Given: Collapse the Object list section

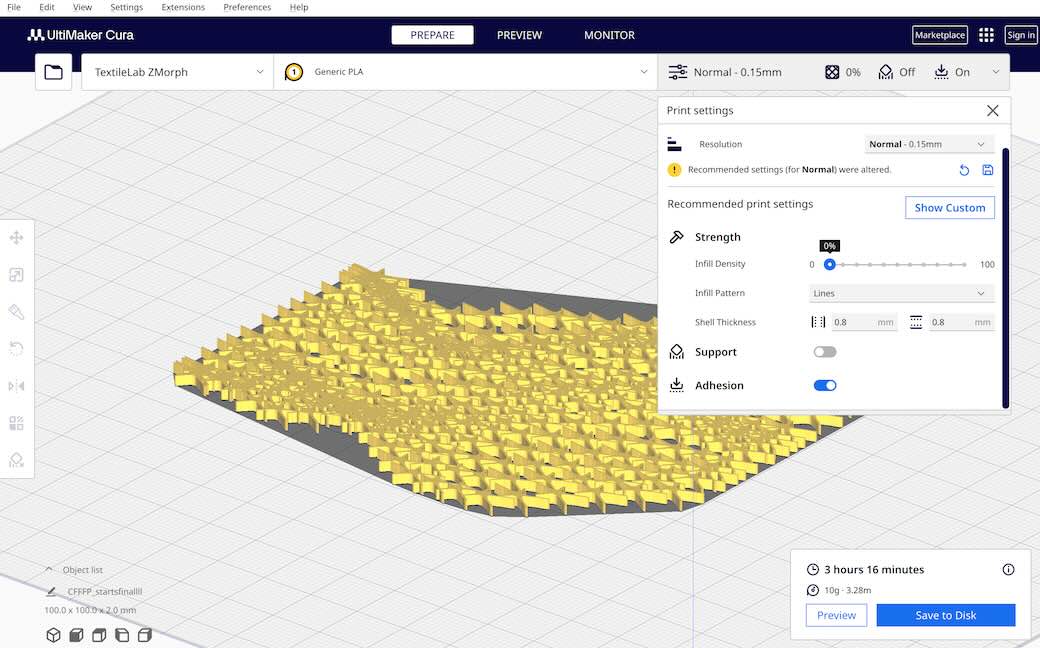Looking at the screenshot, I should 49,569.
